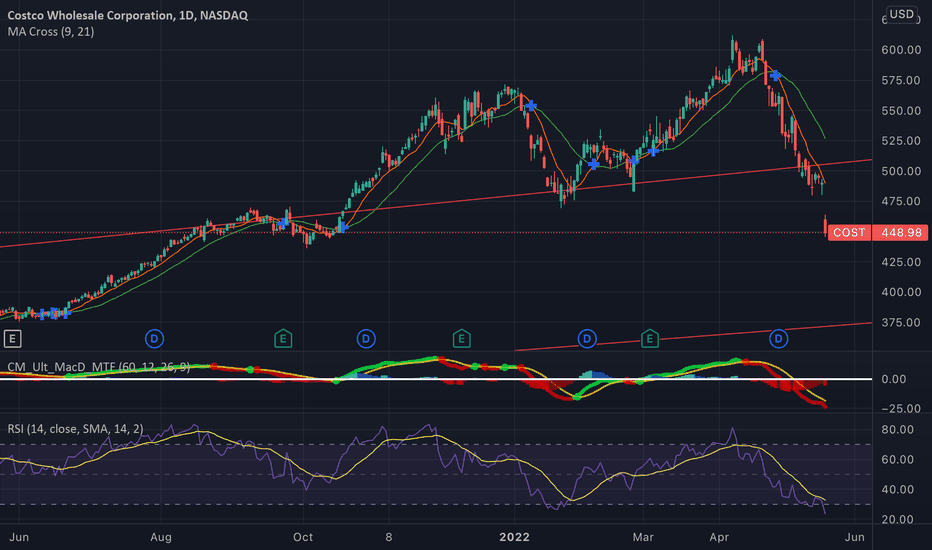
Task: Open the earnings marker just before Oct
Action: pos(283,339)
